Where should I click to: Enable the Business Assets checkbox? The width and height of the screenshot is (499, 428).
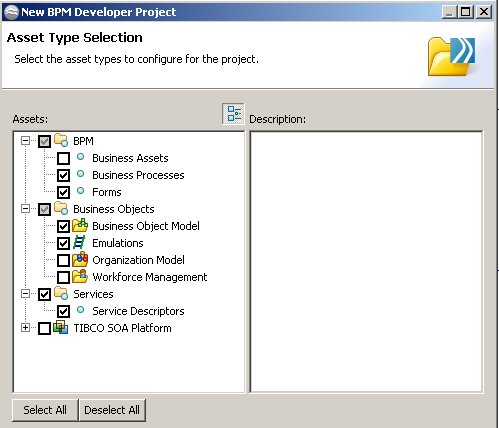click(63, 158)
